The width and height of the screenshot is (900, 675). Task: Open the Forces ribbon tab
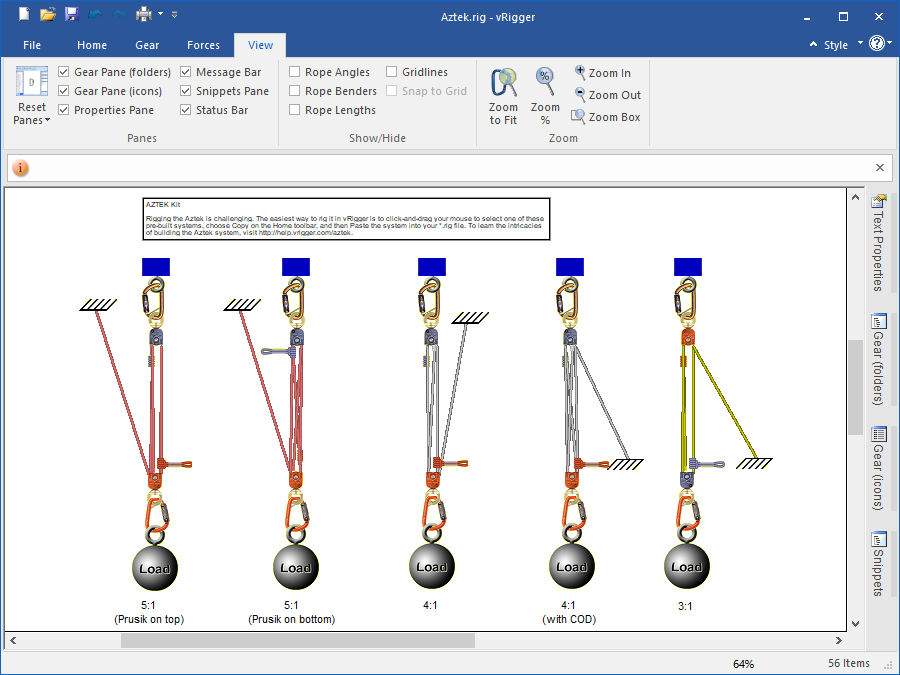pyautogui.click(x=203, y=45)
